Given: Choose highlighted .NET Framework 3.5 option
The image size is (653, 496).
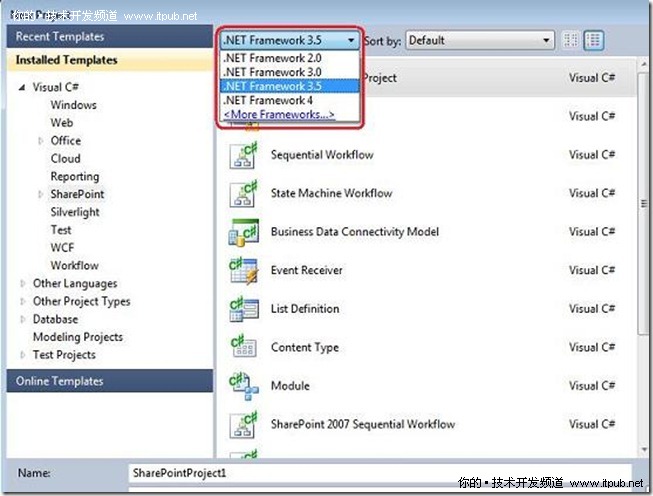Looking at the screenshot, I should (289, 86).
